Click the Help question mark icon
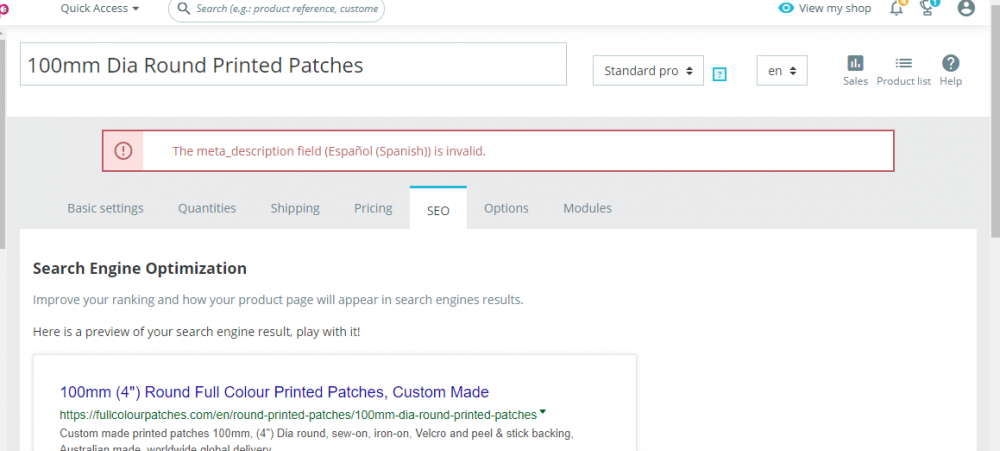Screen dimensions: 1000x451 [x=951, y=63]
